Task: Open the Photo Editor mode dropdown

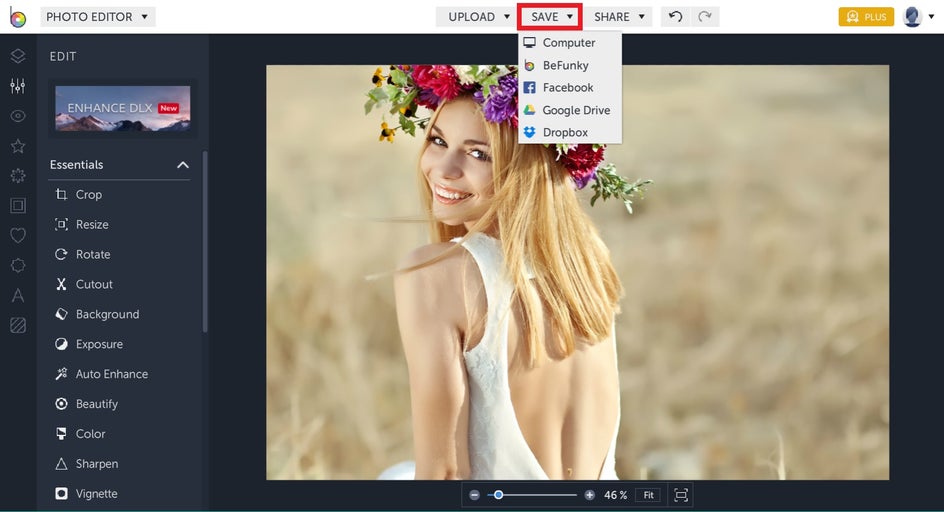Action: 98,17
